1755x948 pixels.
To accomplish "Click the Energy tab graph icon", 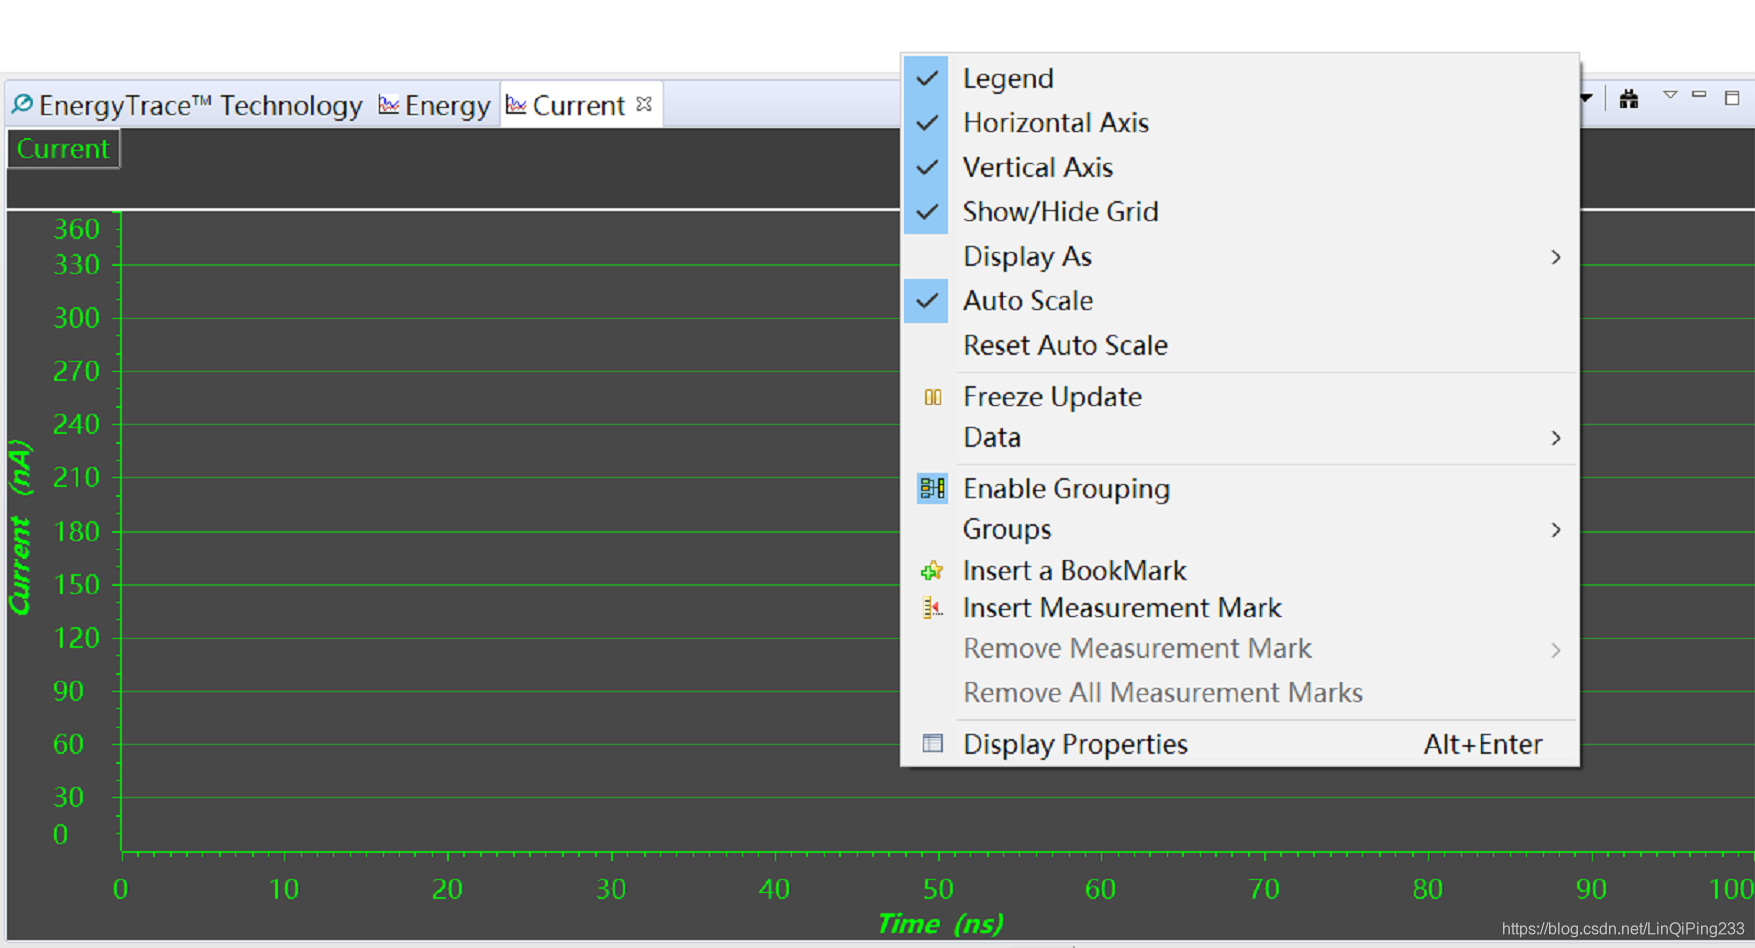I will [x=389, y=104].
